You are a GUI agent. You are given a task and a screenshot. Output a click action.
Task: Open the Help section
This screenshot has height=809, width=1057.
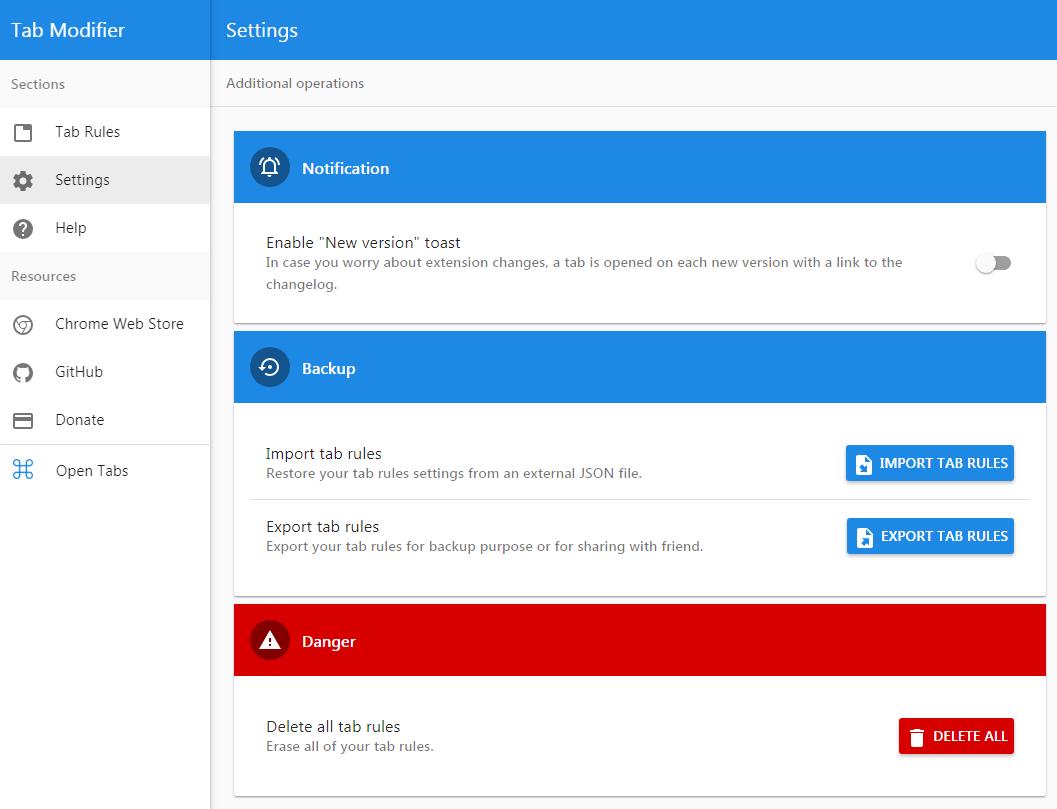71,228
